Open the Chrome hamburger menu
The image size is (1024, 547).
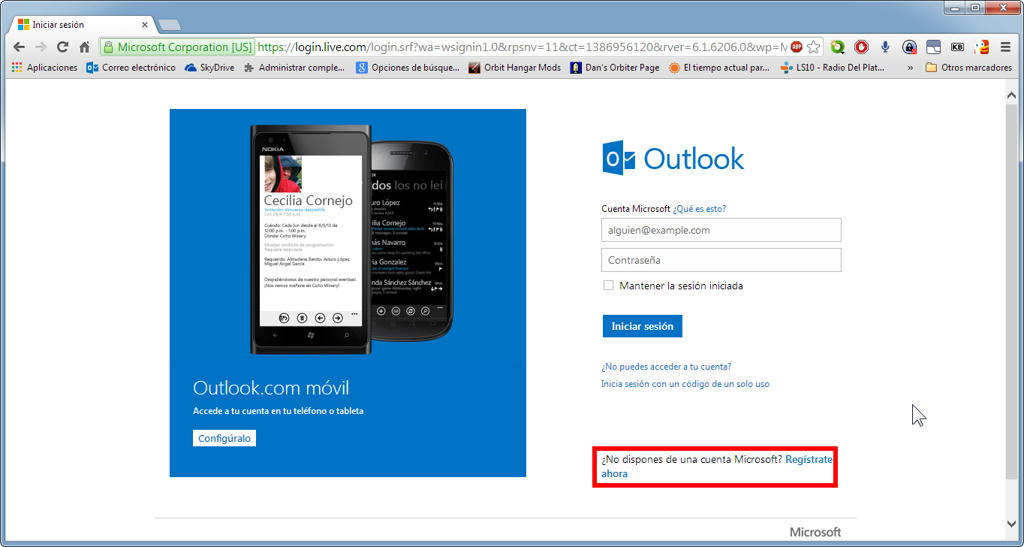click(x=1006, y=47)
